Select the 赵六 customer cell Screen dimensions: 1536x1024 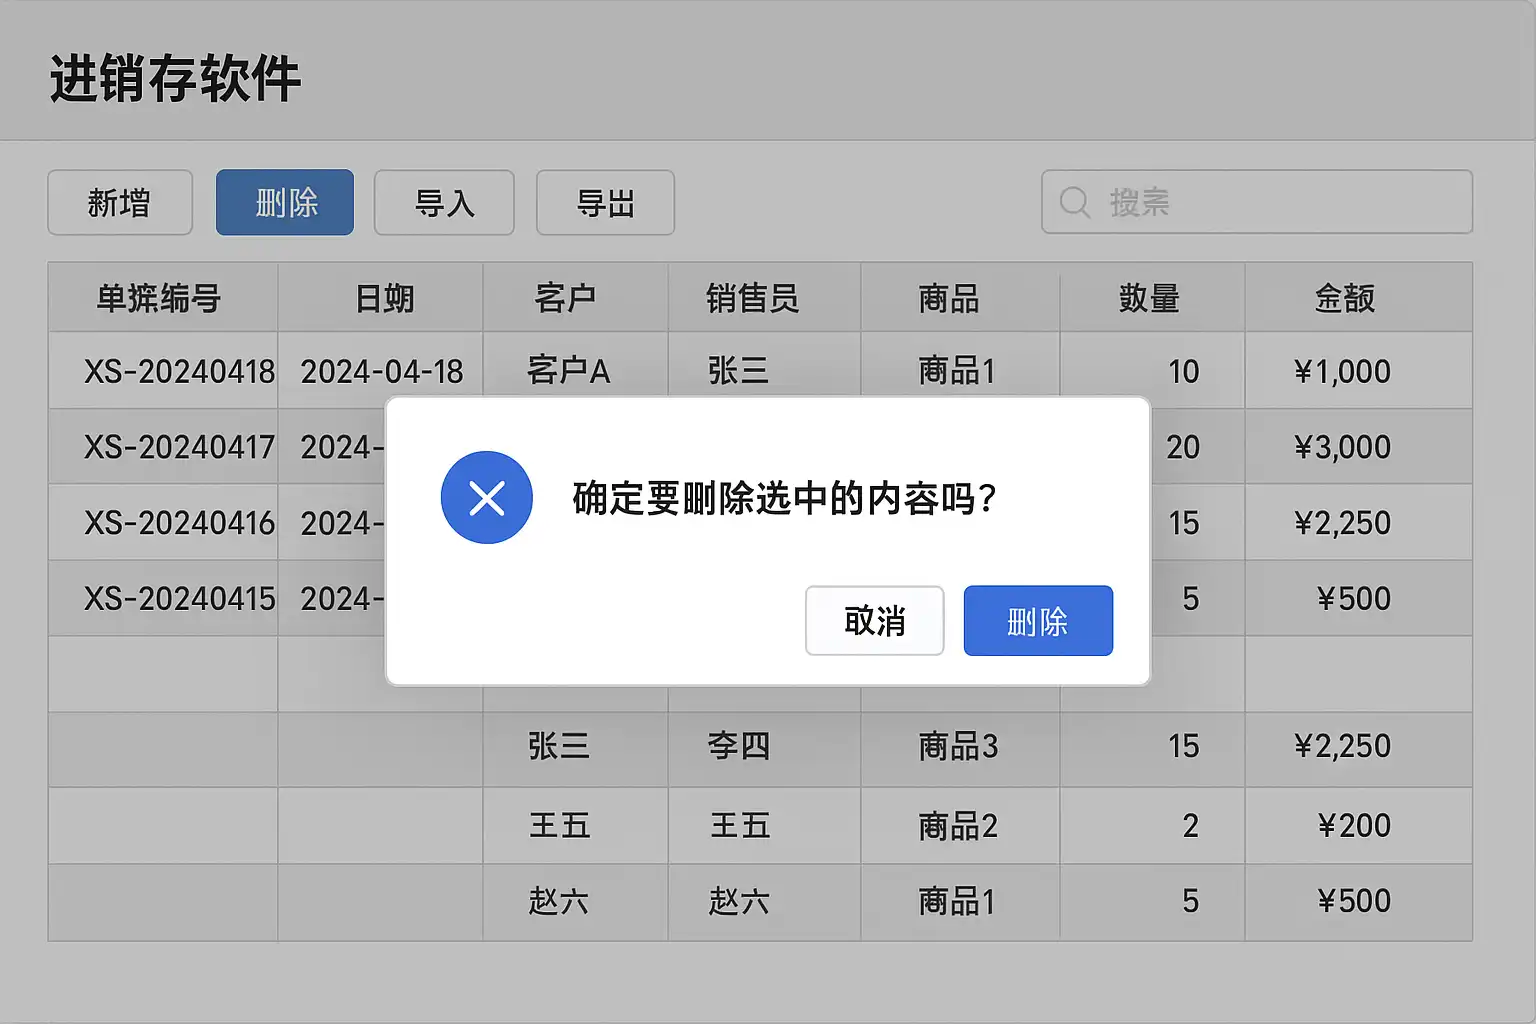558,902
